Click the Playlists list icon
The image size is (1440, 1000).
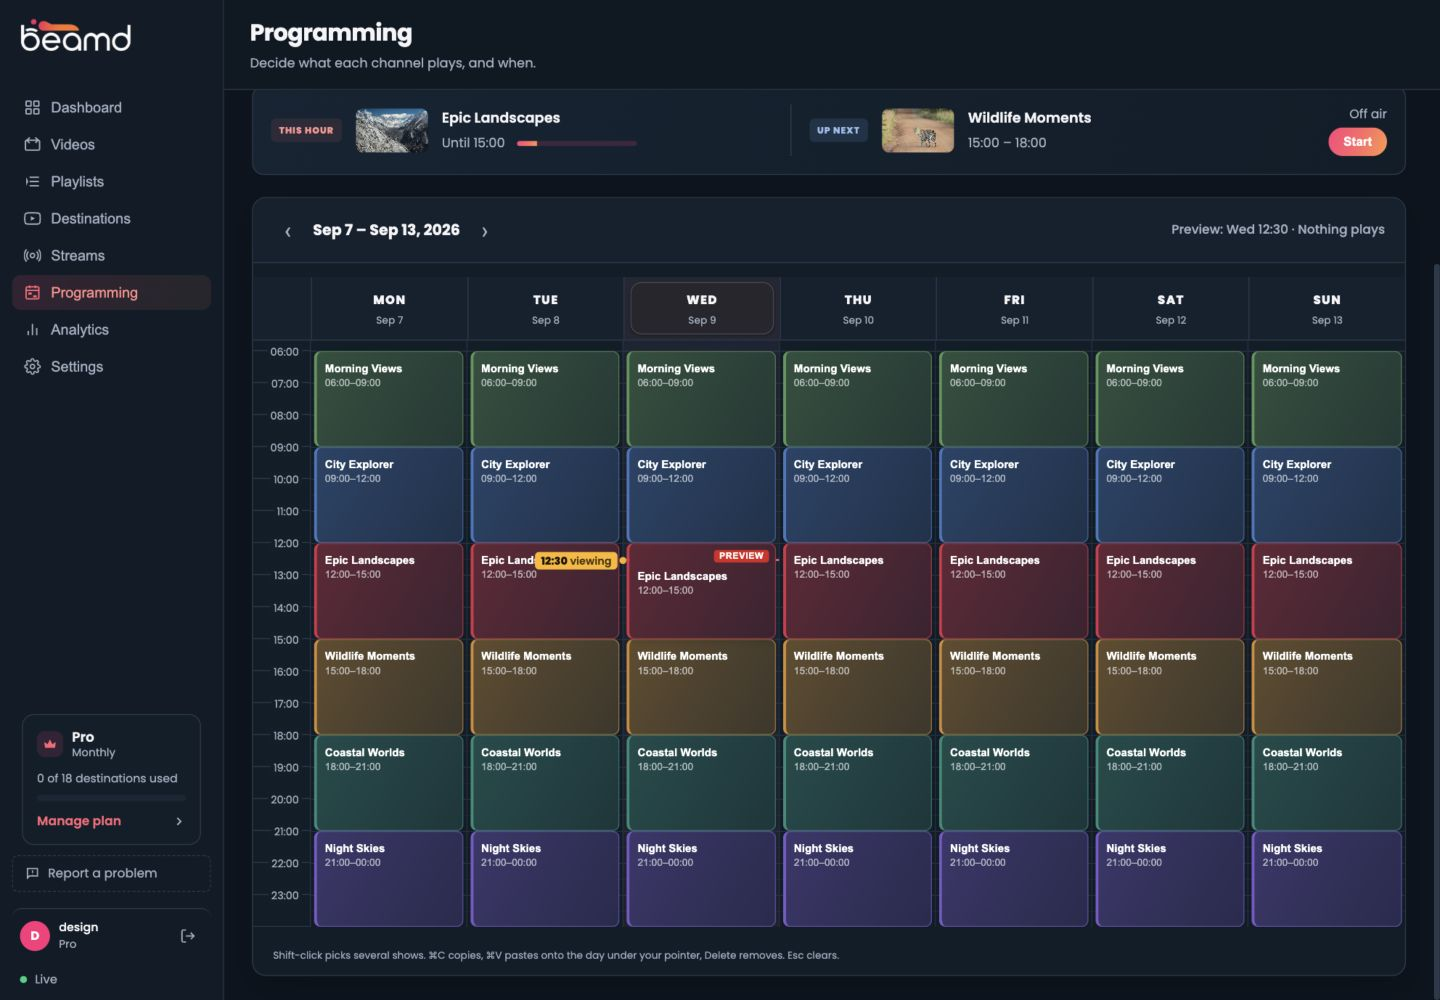coord(32,181)
